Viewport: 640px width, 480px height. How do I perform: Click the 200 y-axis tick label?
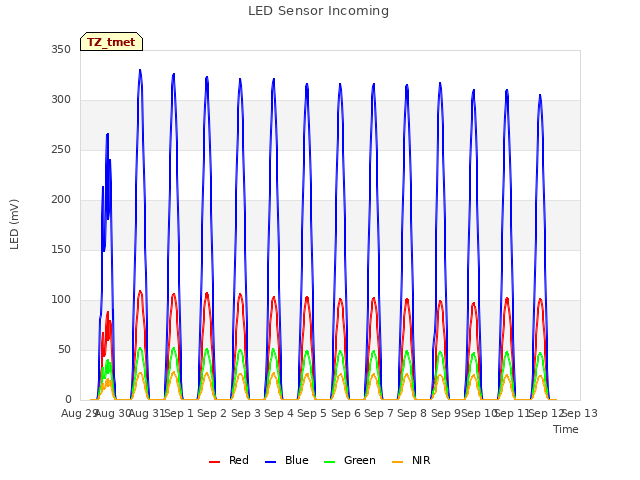pos(61,200)
